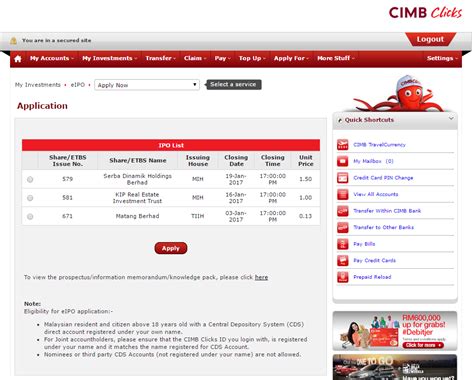Expand the My Accounts menu
The image size is (474, 380).
pos(52,58)
